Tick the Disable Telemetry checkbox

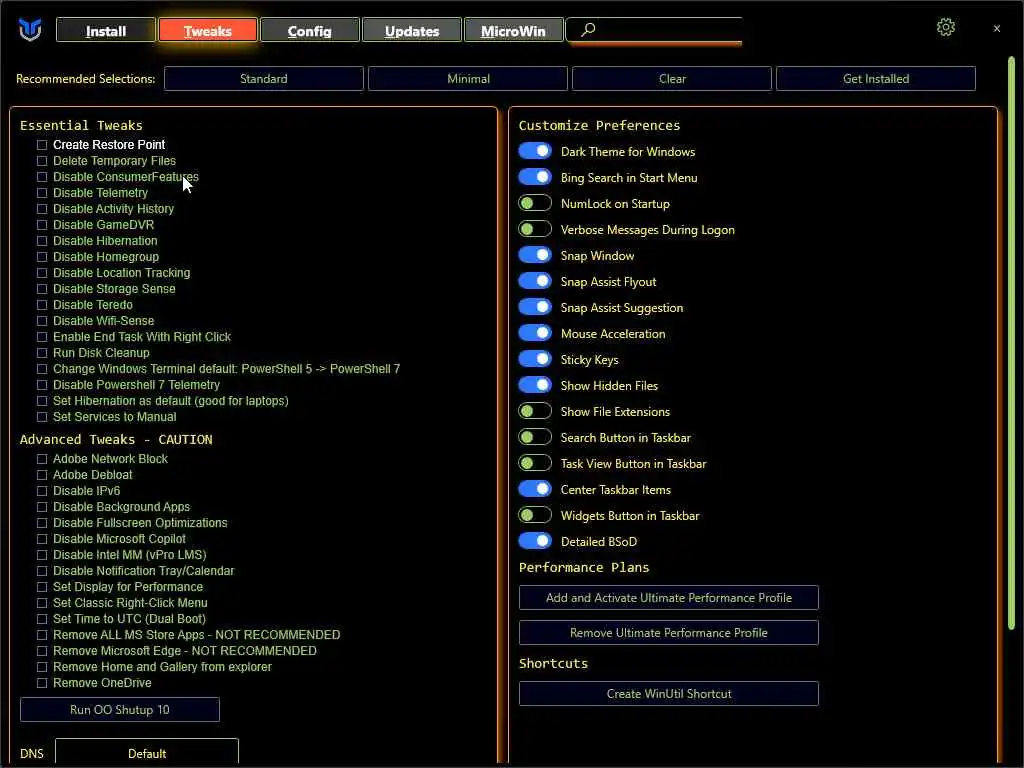(x=42, y=193)
